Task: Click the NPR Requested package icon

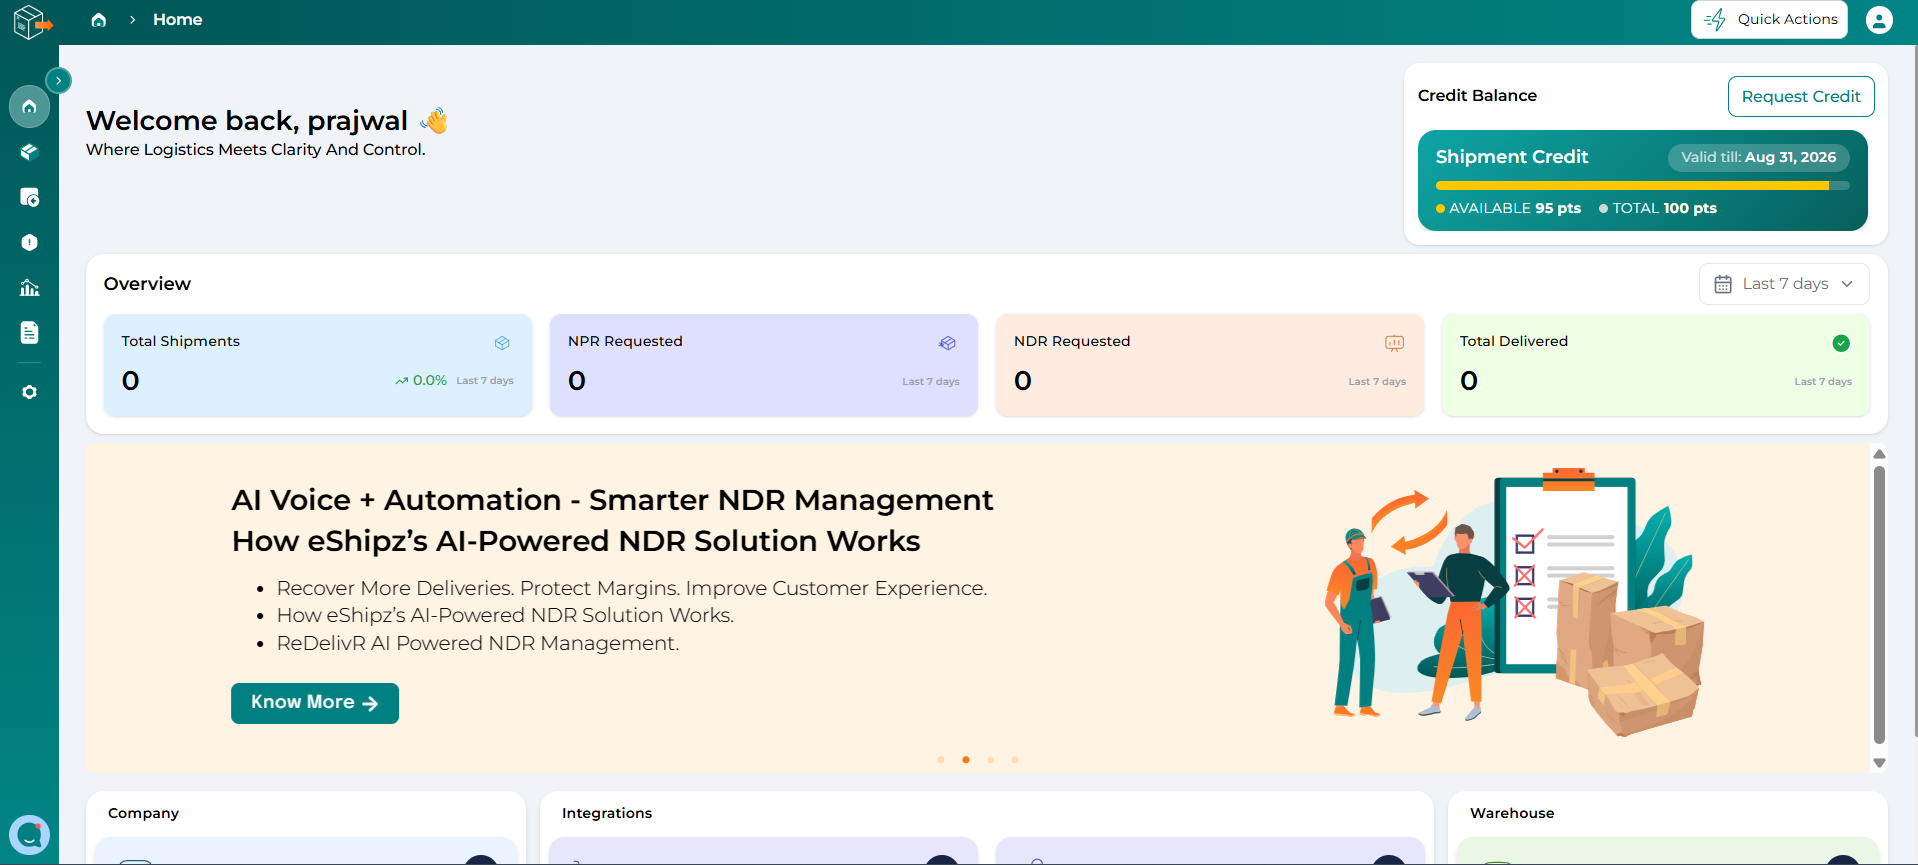Action: coord(947,343)
